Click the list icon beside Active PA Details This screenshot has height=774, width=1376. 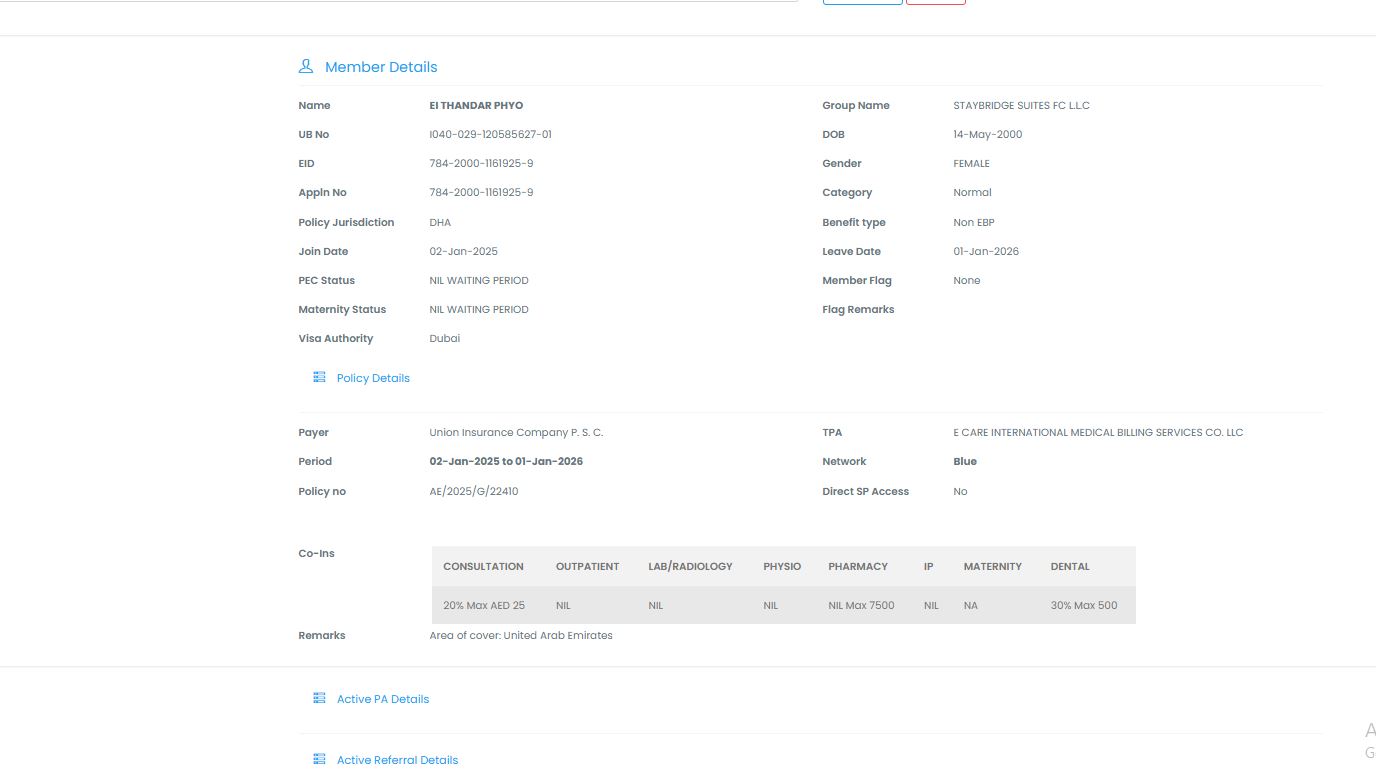(319, 699)
